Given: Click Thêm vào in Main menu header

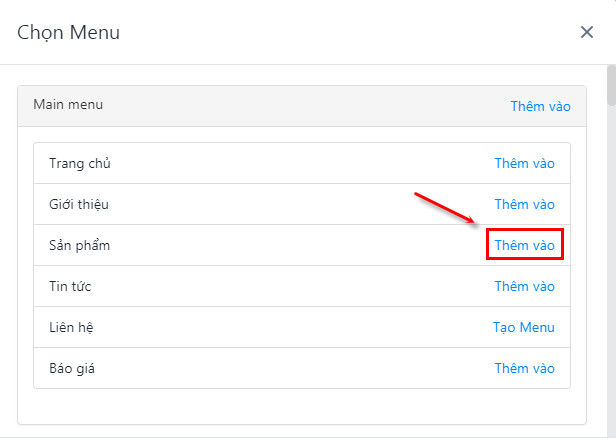Looking at the screenshot, I should click(540, 106).
